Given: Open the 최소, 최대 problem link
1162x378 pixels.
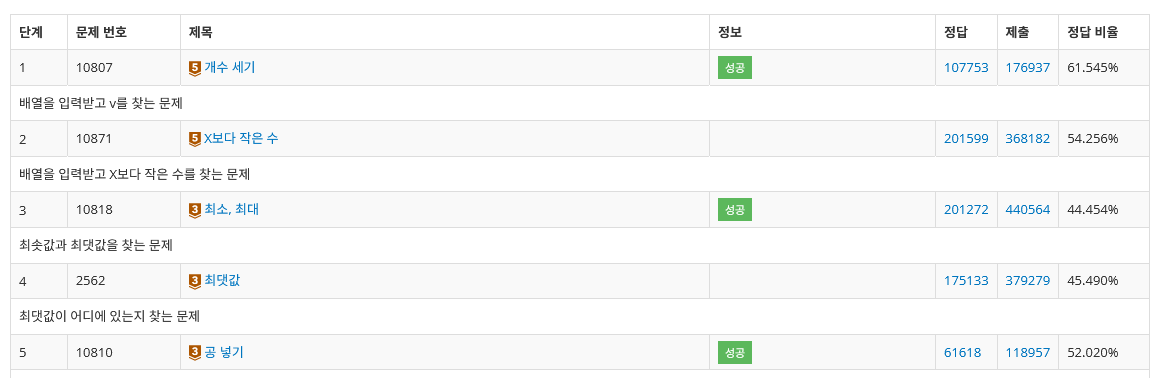Looking at the screenshot, I should click(x=232, y=210).
